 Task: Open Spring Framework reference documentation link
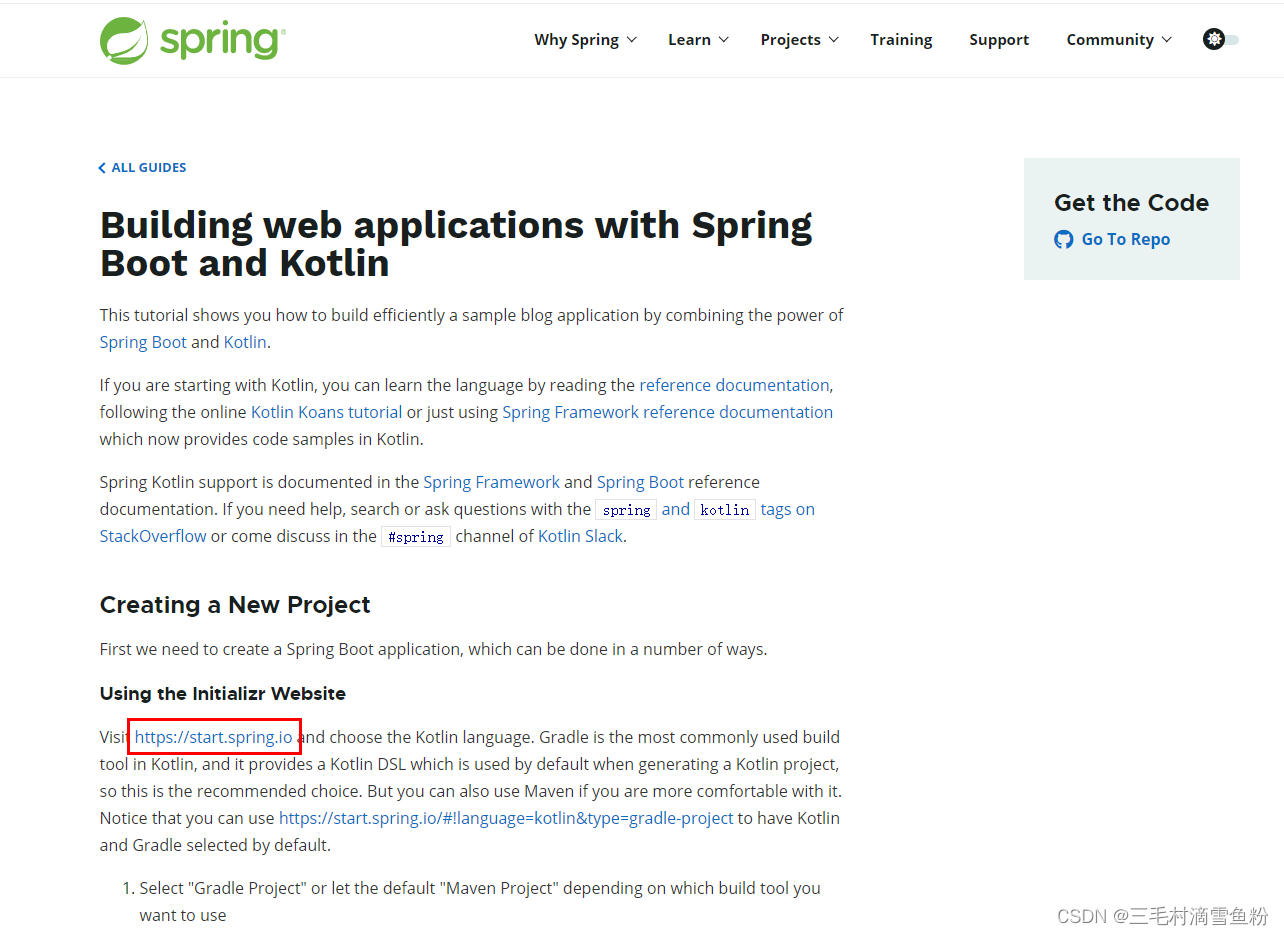click(667, 412)
